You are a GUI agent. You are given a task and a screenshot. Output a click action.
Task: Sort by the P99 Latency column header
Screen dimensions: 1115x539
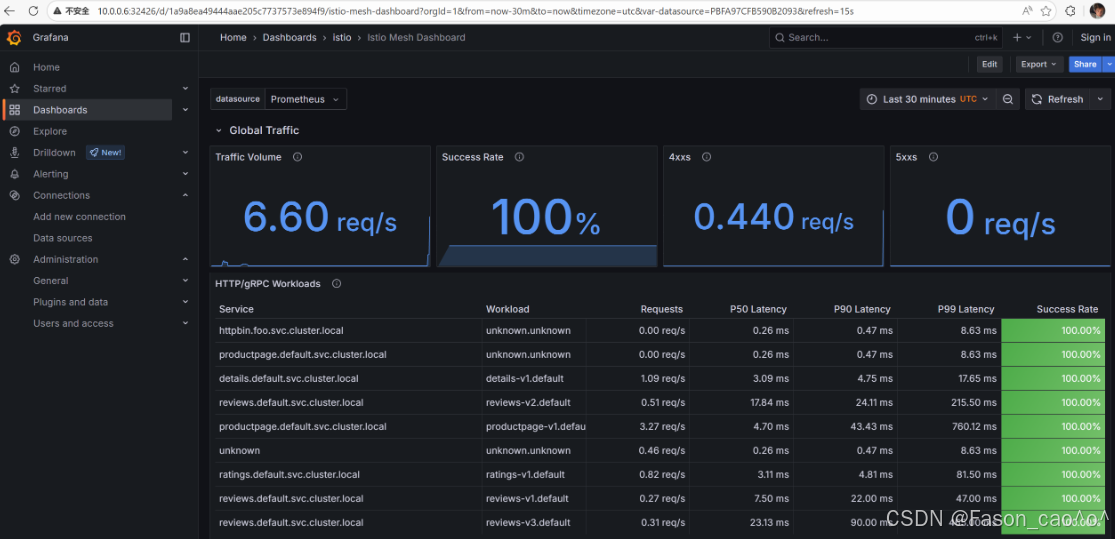[966, 309]
